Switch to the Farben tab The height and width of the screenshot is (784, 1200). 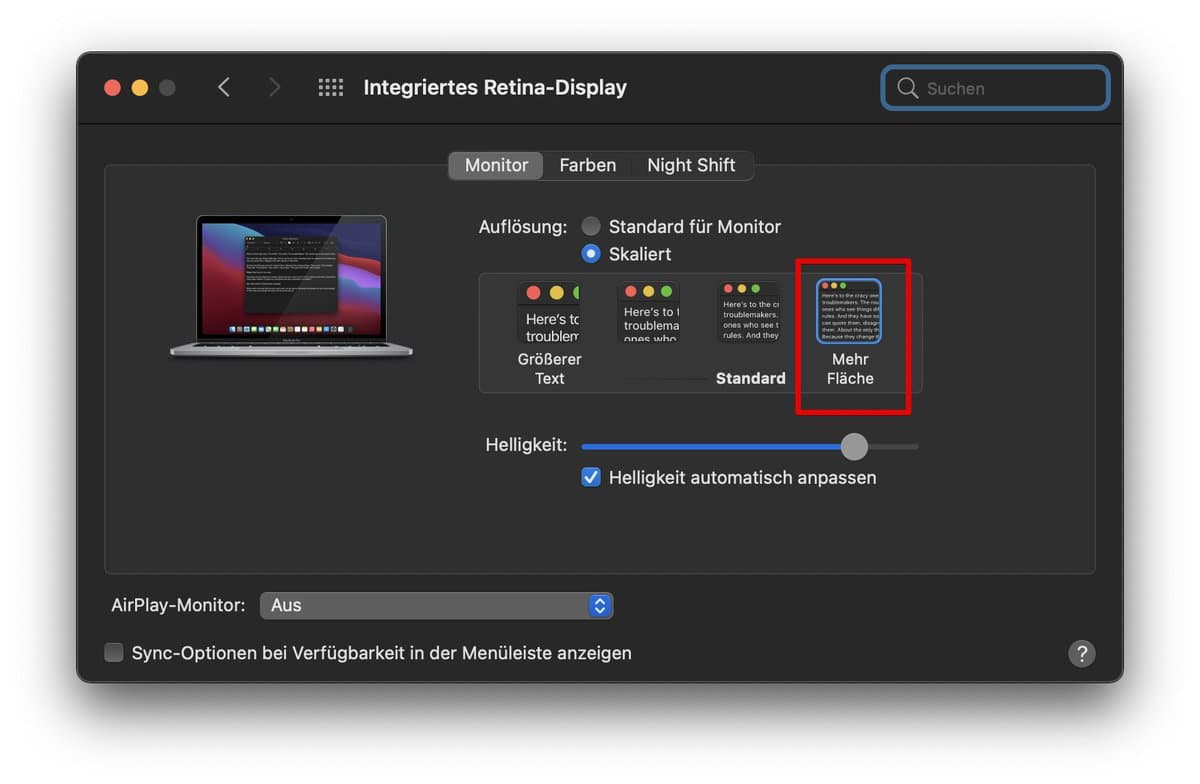587,165
